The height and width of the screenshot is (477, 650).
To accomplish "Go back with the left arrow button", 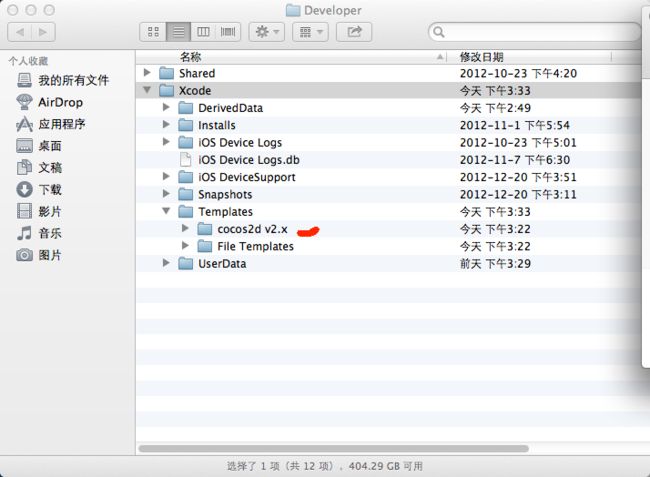I will tap(19, 32).
